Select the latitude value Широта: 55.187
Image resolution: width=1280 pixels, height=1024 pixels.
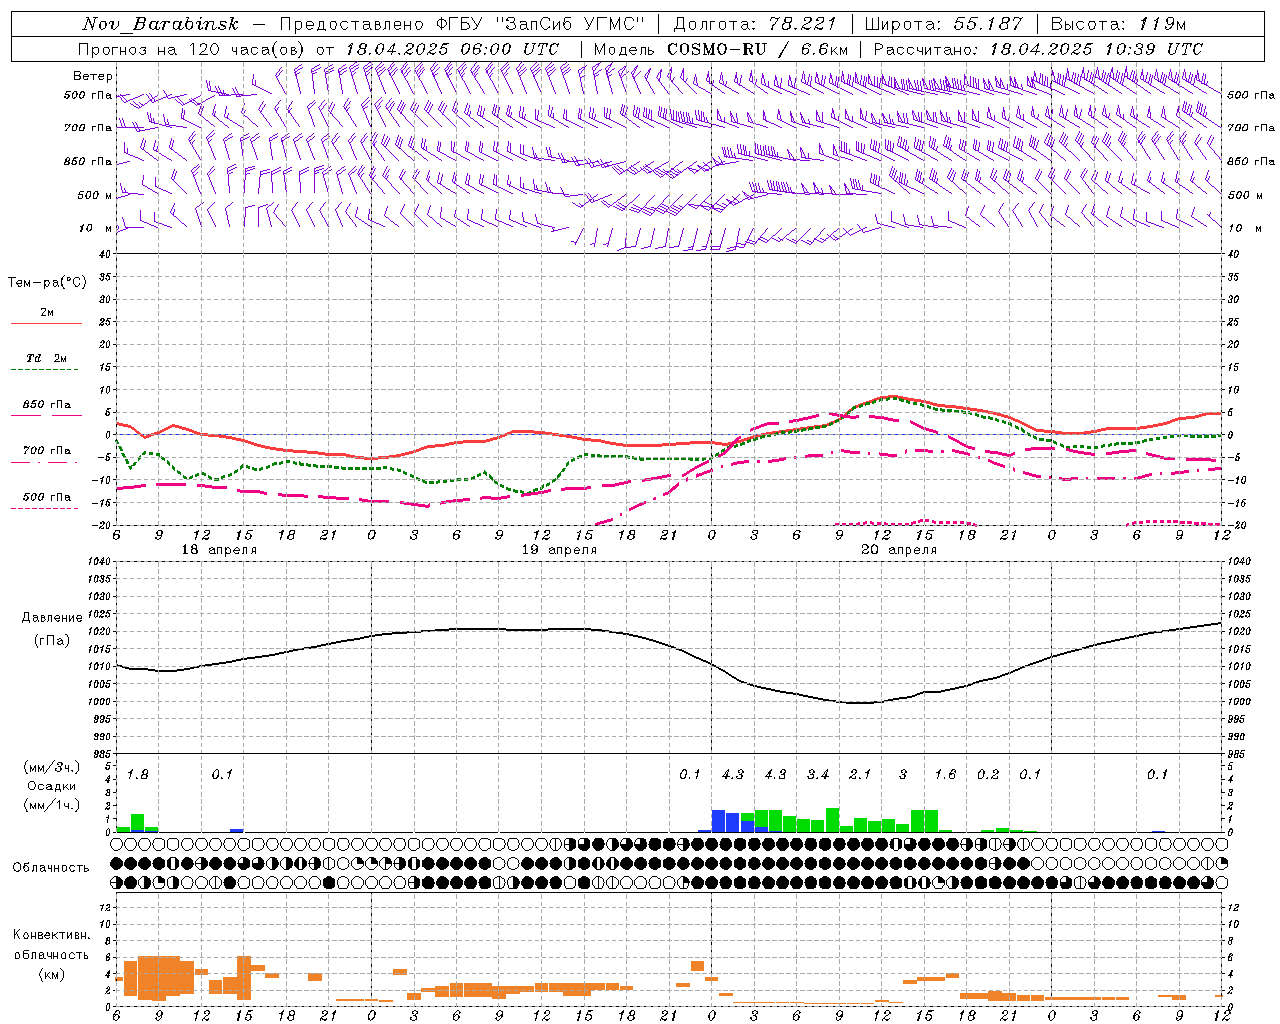click(x=943, y=24)
